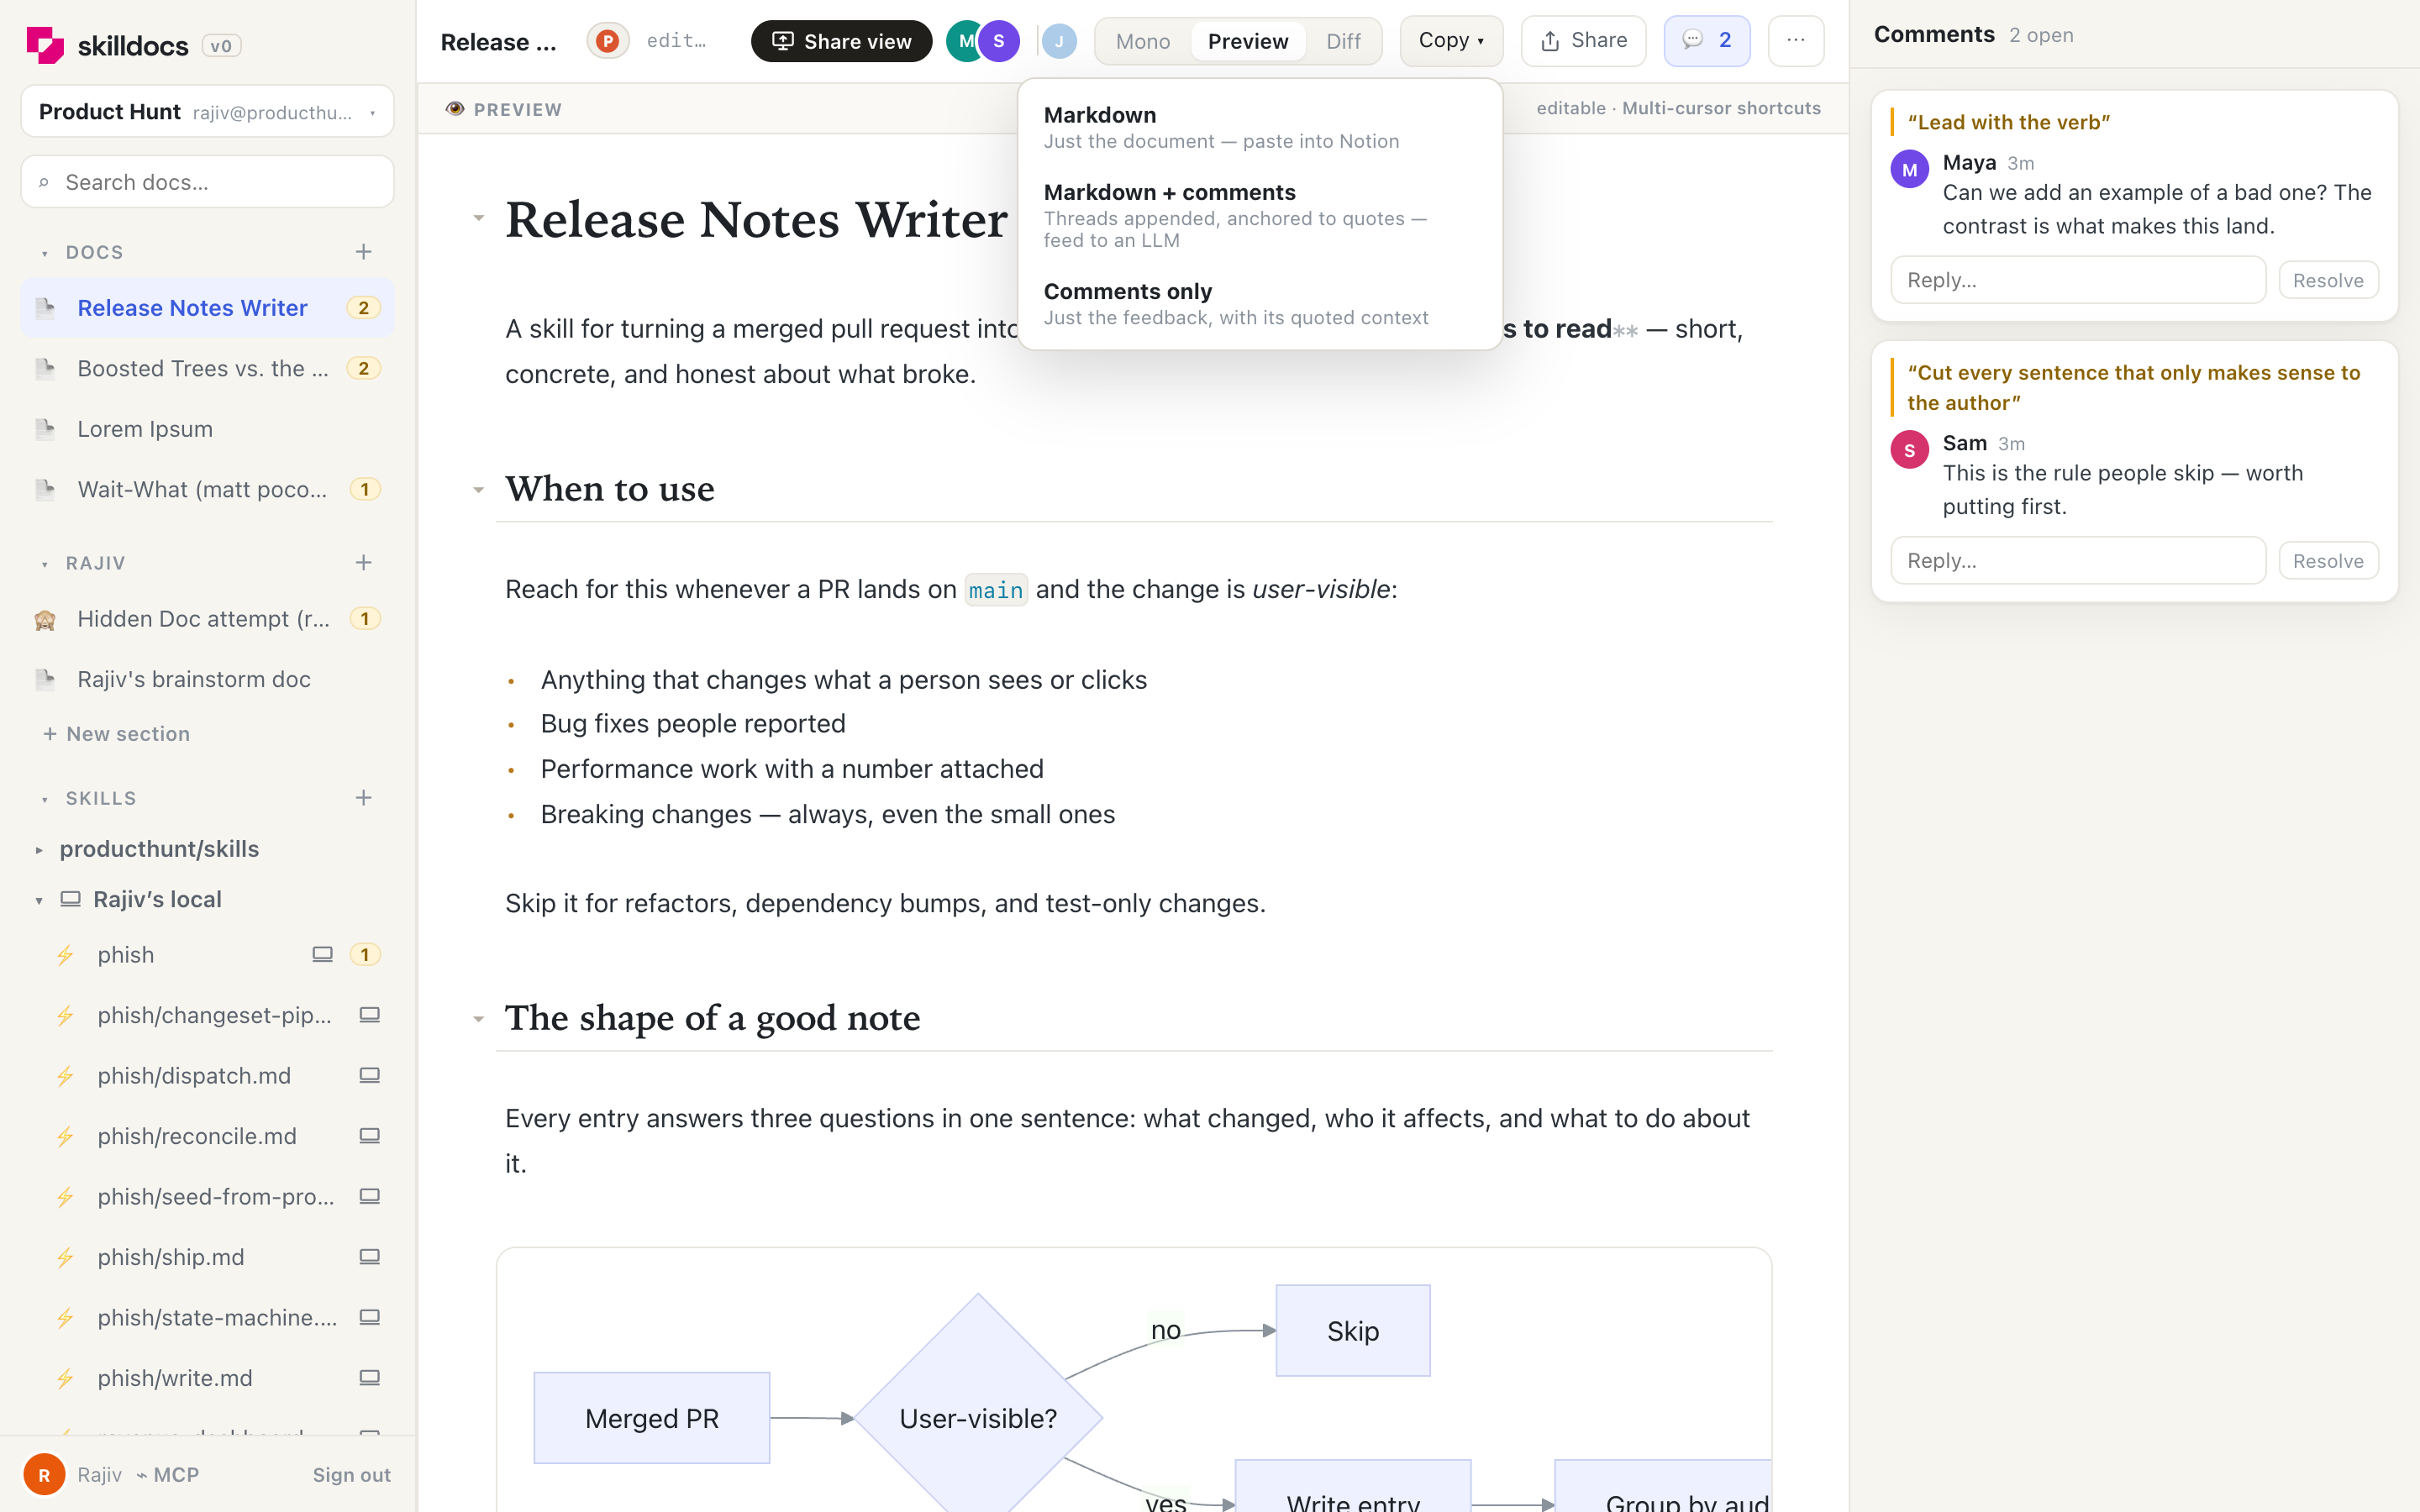Viewport: 2420px width, 1512px height.
Task: Click the P avatar next to document title
Action: pyautogui.click(x=607, y=41)
